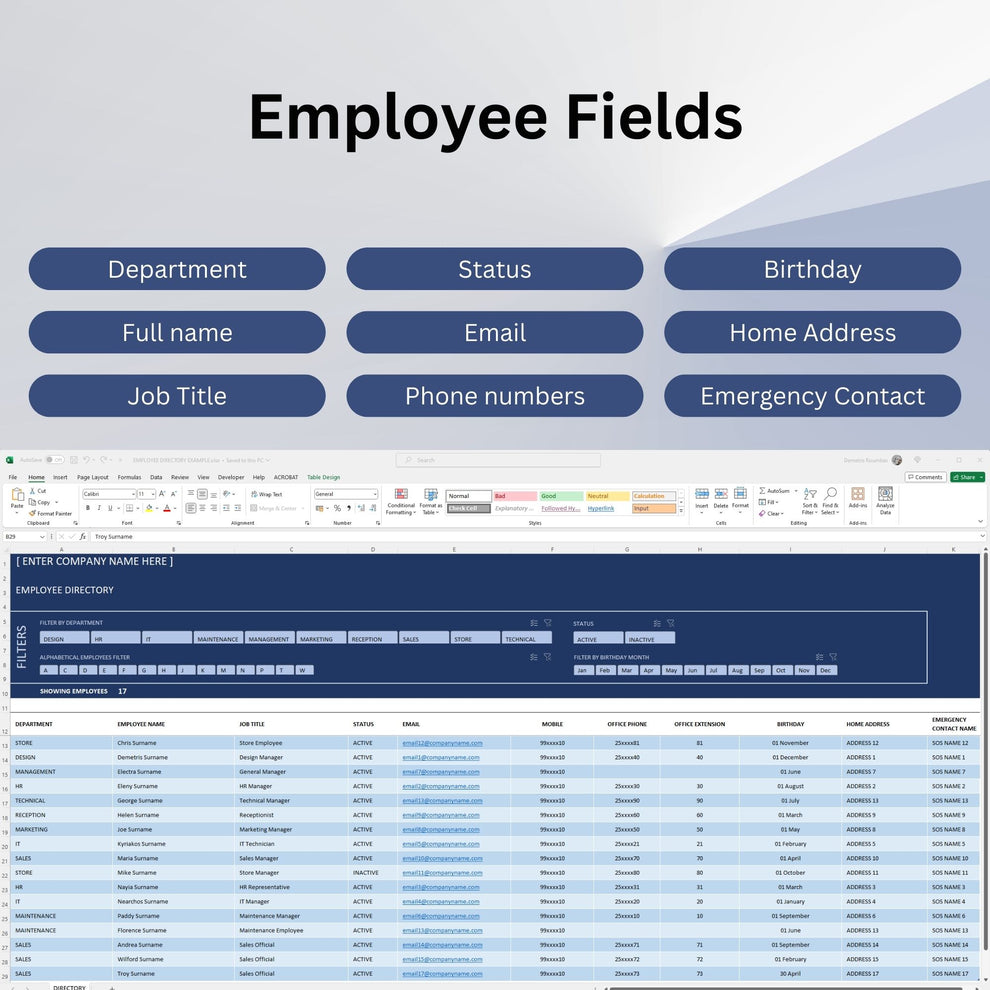The image size is (990, 990).
Task: Click the Percent Style icon
Action: pyautogui.click(x=337, y=508)
